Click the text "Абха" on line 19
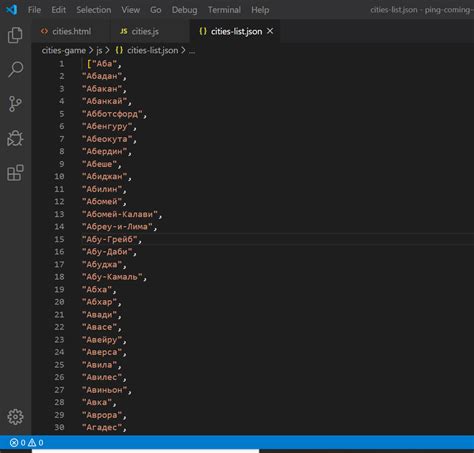Viewport: 474px width, 453px height. point(97,289)
